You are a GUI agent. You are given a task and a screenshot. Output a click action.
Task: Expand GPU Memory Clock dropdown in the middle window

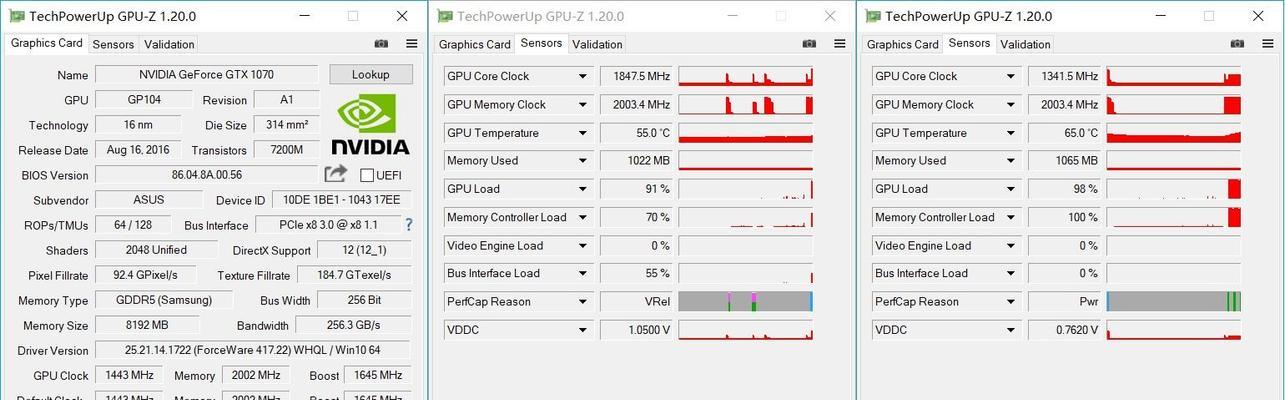[582, 104]
